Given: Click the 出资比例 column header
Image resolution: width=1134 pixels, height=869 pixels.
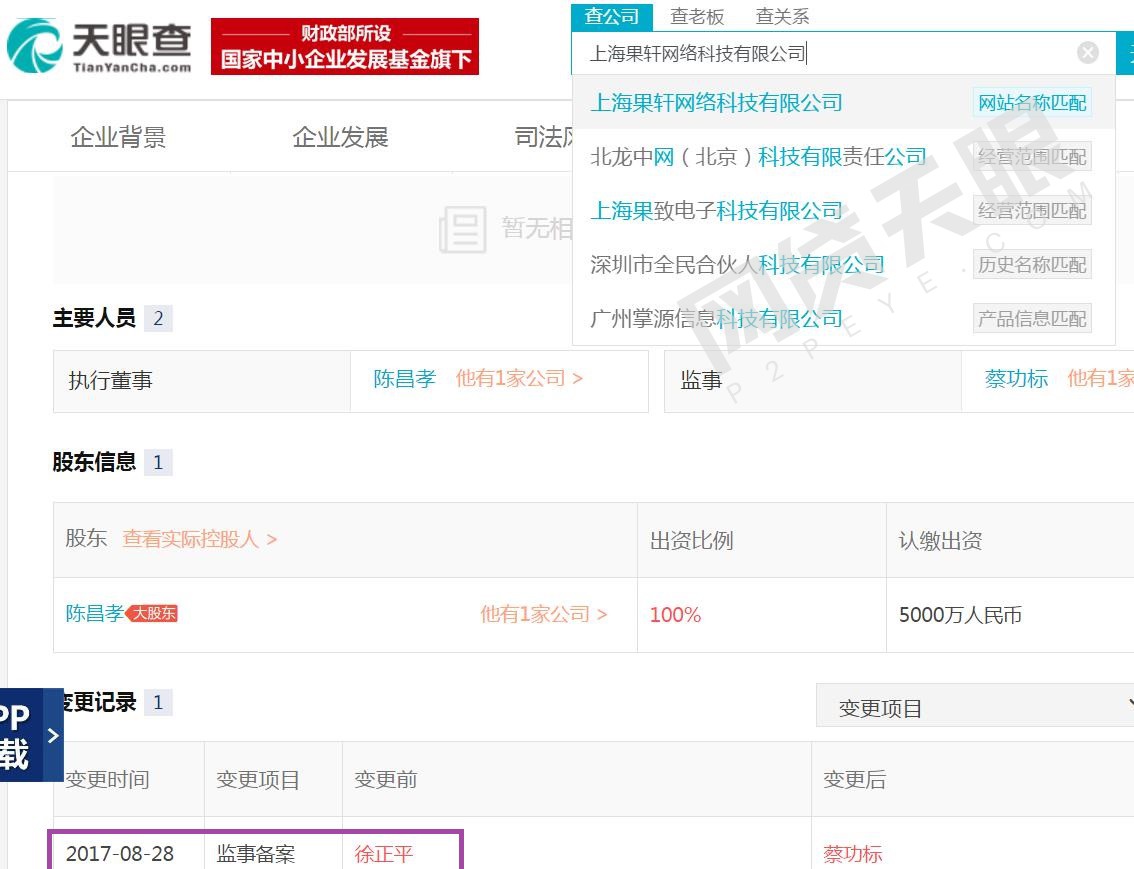Looking at the screenshot, I should [x=691, y=541].
